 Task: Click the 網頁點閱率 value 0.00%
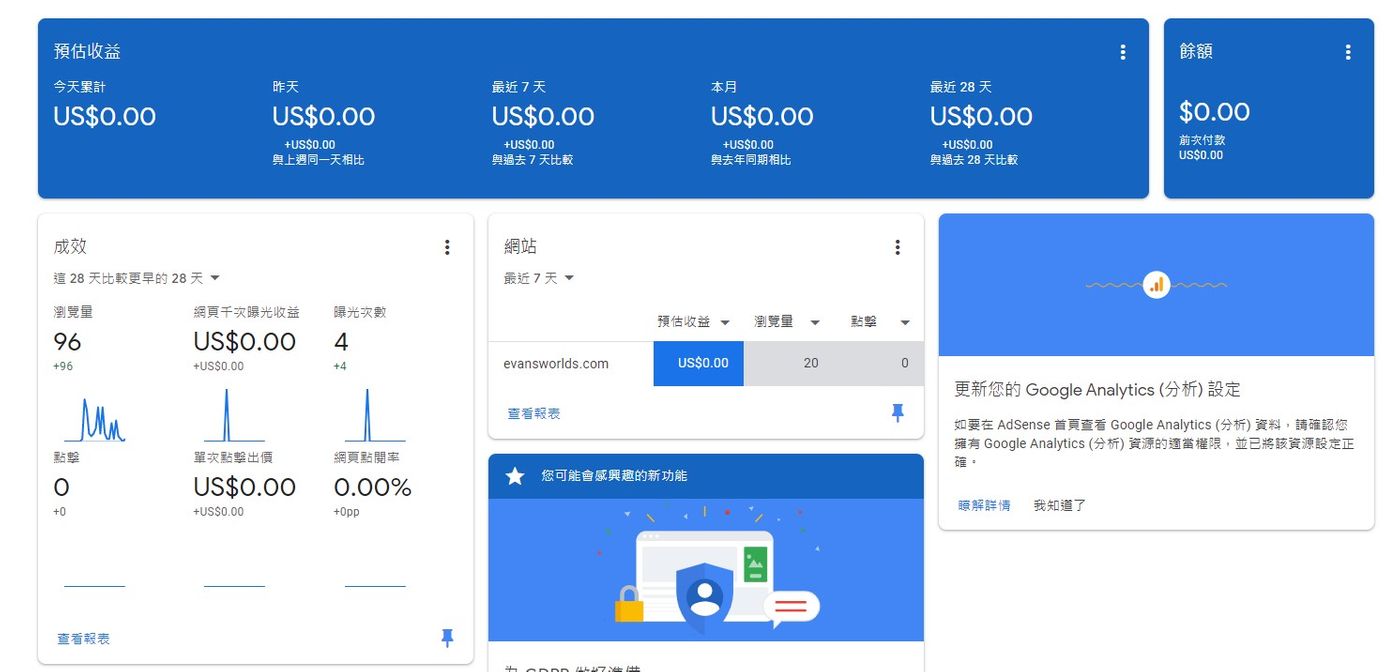tap(373, 488)
